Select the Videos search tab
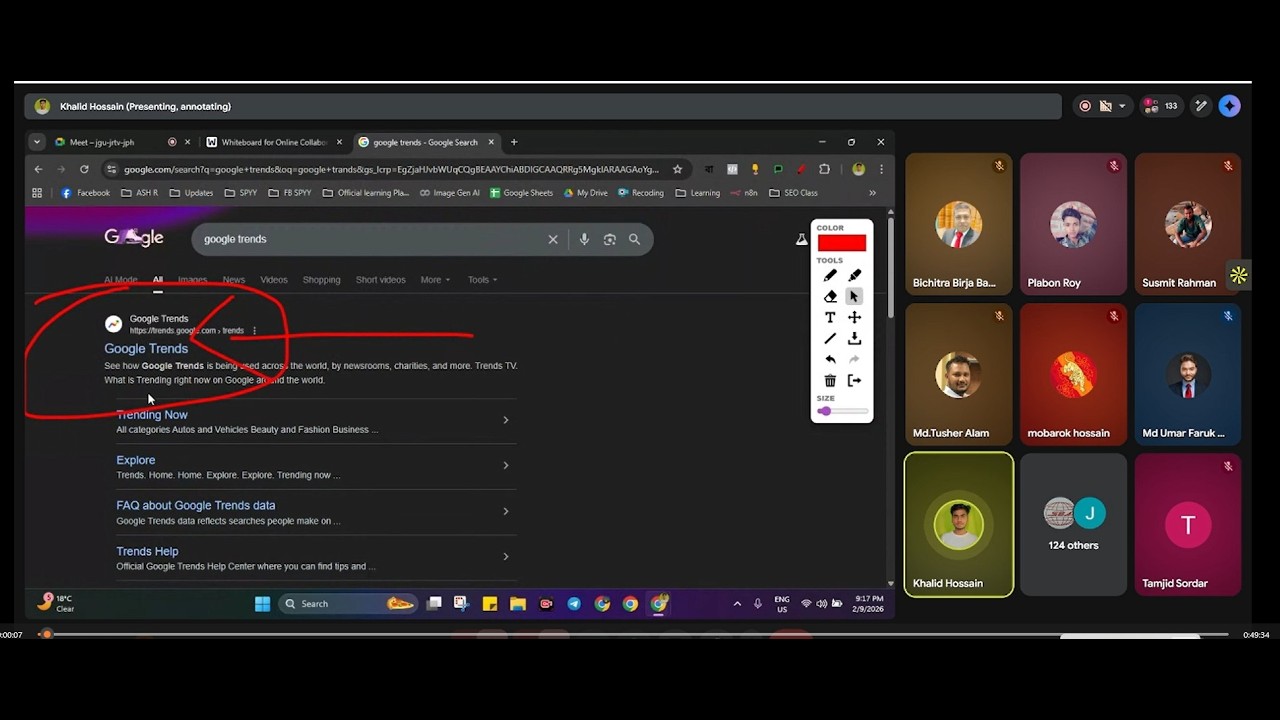This screenshot has height=720, width=1280. [x=274, y=280]
